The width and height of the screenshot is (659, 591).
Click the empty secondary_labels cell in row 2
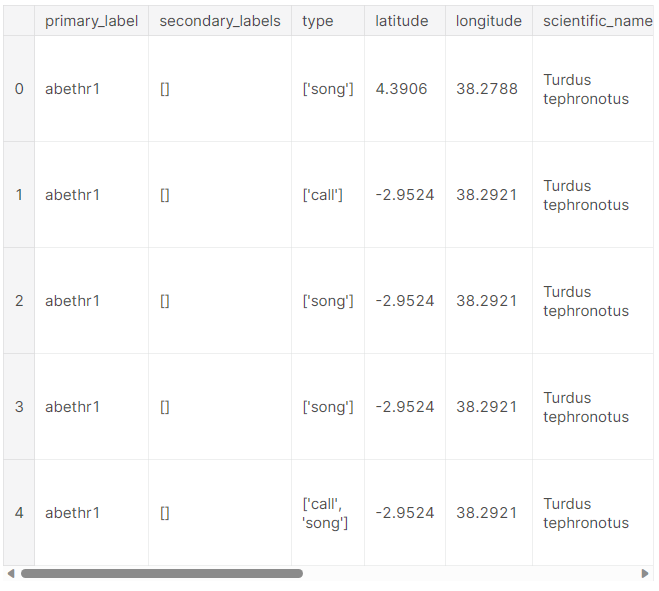pos(220,301)
